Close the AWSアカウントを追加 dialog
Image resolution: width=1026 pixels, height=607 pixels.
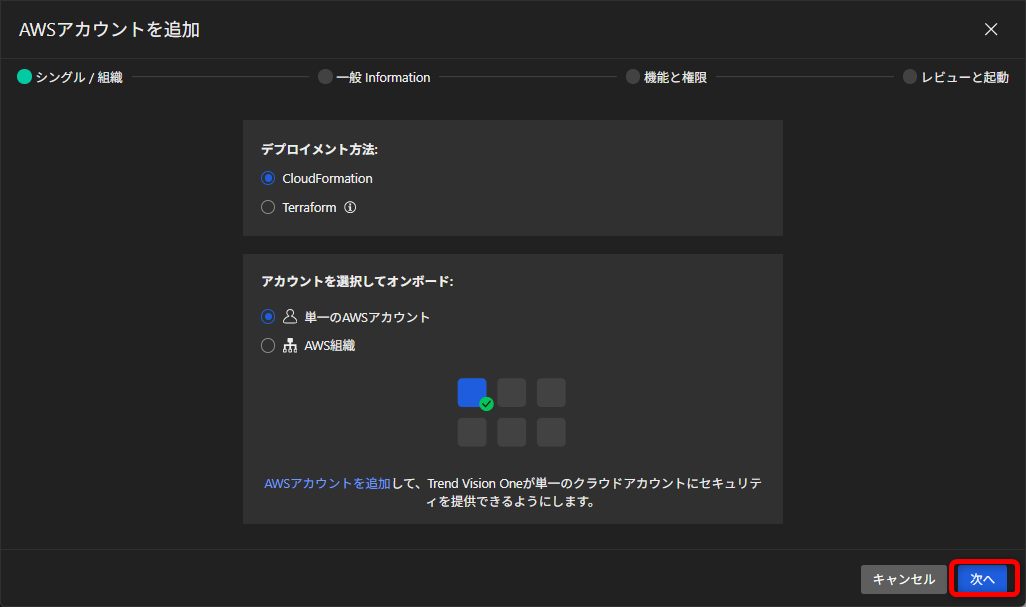click(991, 29)
